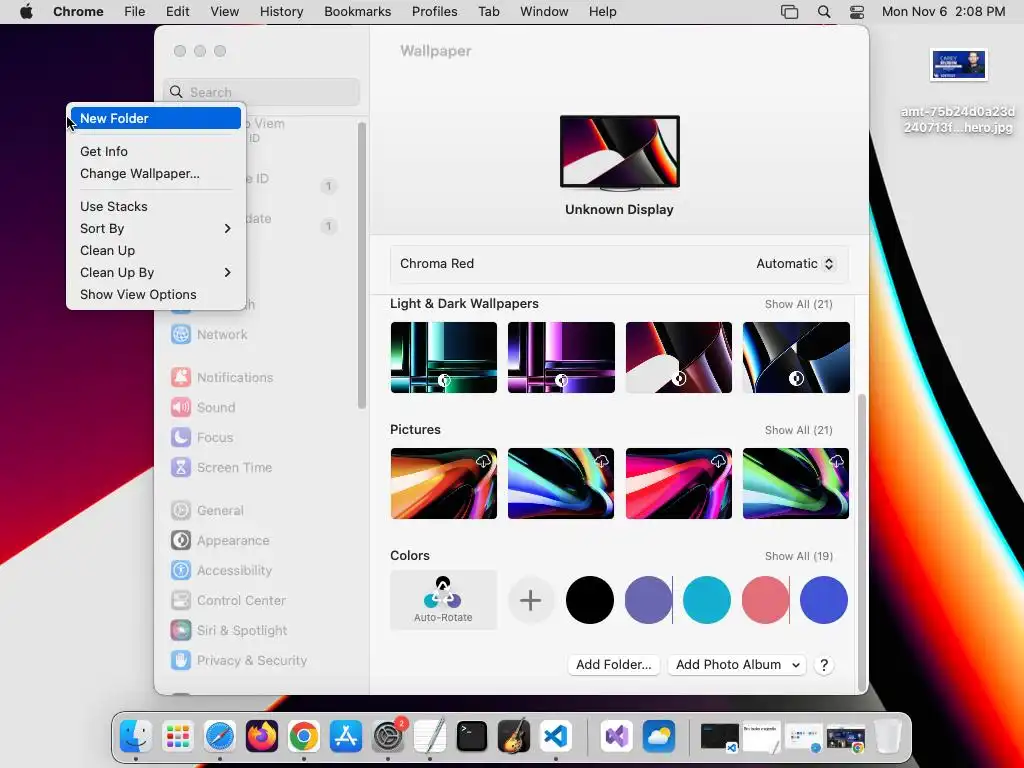This screenshot has width=1024, height=768.
Task: Click the Apple menu logo
Action: coord(26,12)
